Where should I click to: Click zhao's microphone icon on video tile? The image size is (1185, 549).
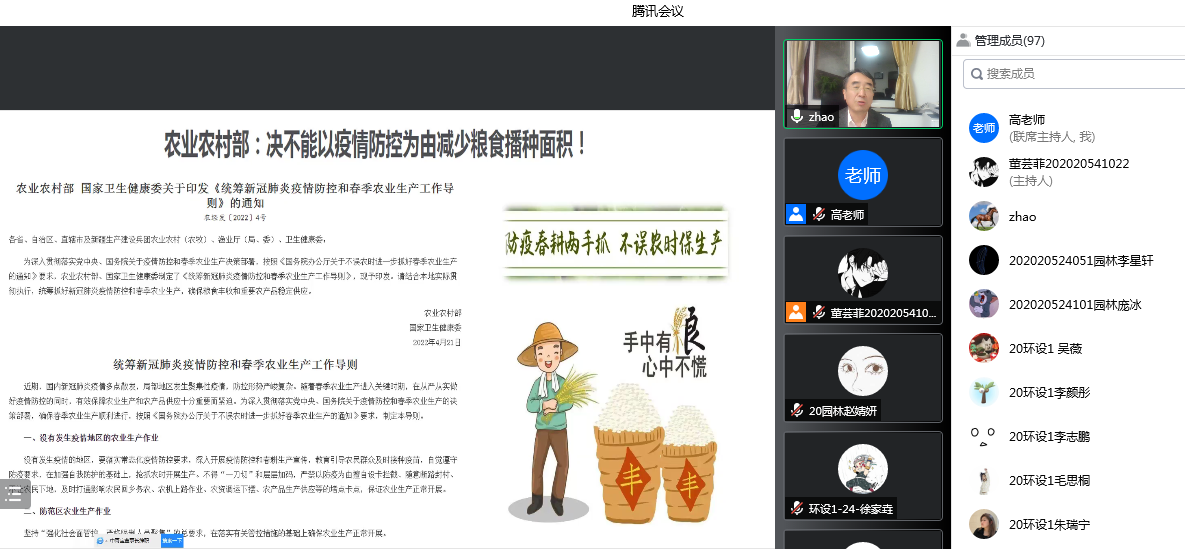coord(797,117)
